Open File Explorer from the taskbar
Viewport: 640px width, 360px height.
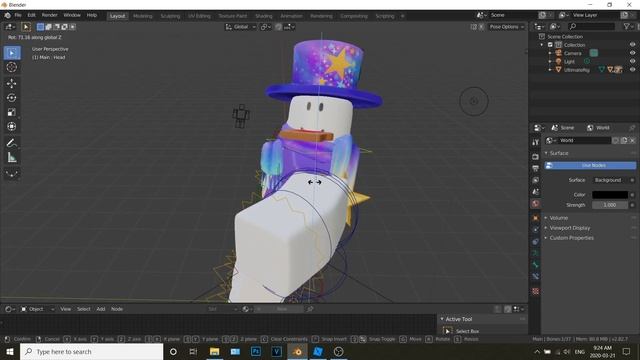(214, 351)
